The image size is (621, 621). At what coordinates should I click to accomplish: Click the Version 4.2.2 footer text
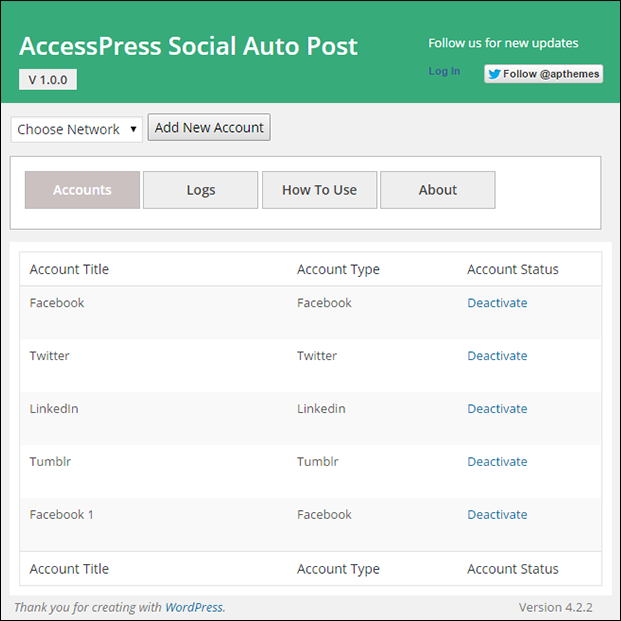tap(556, 607)
